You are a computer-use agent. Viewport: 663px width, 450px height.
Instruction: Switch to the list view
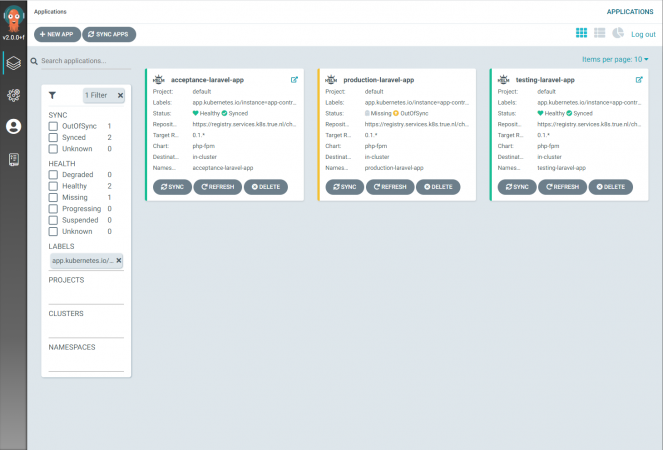pyautogui.click(x=600, y=33)
